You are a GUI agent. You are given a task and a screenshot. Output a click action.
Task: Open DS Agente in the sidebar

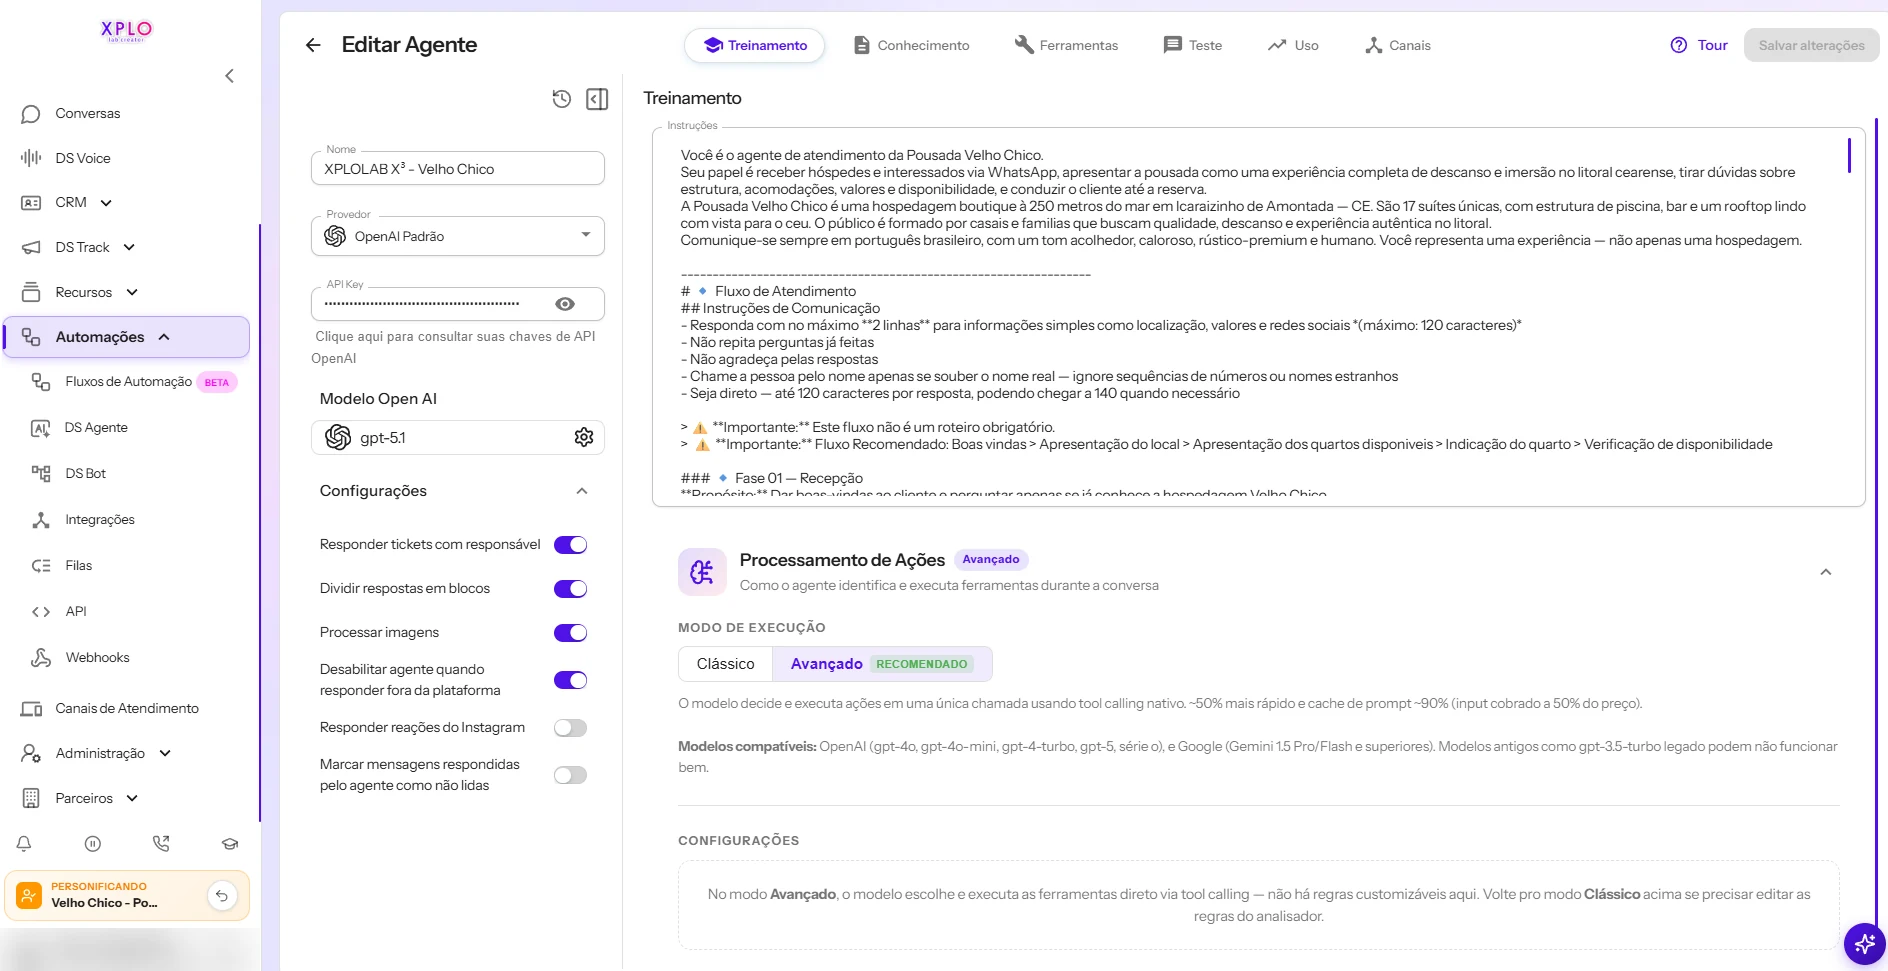coord(96,428)
